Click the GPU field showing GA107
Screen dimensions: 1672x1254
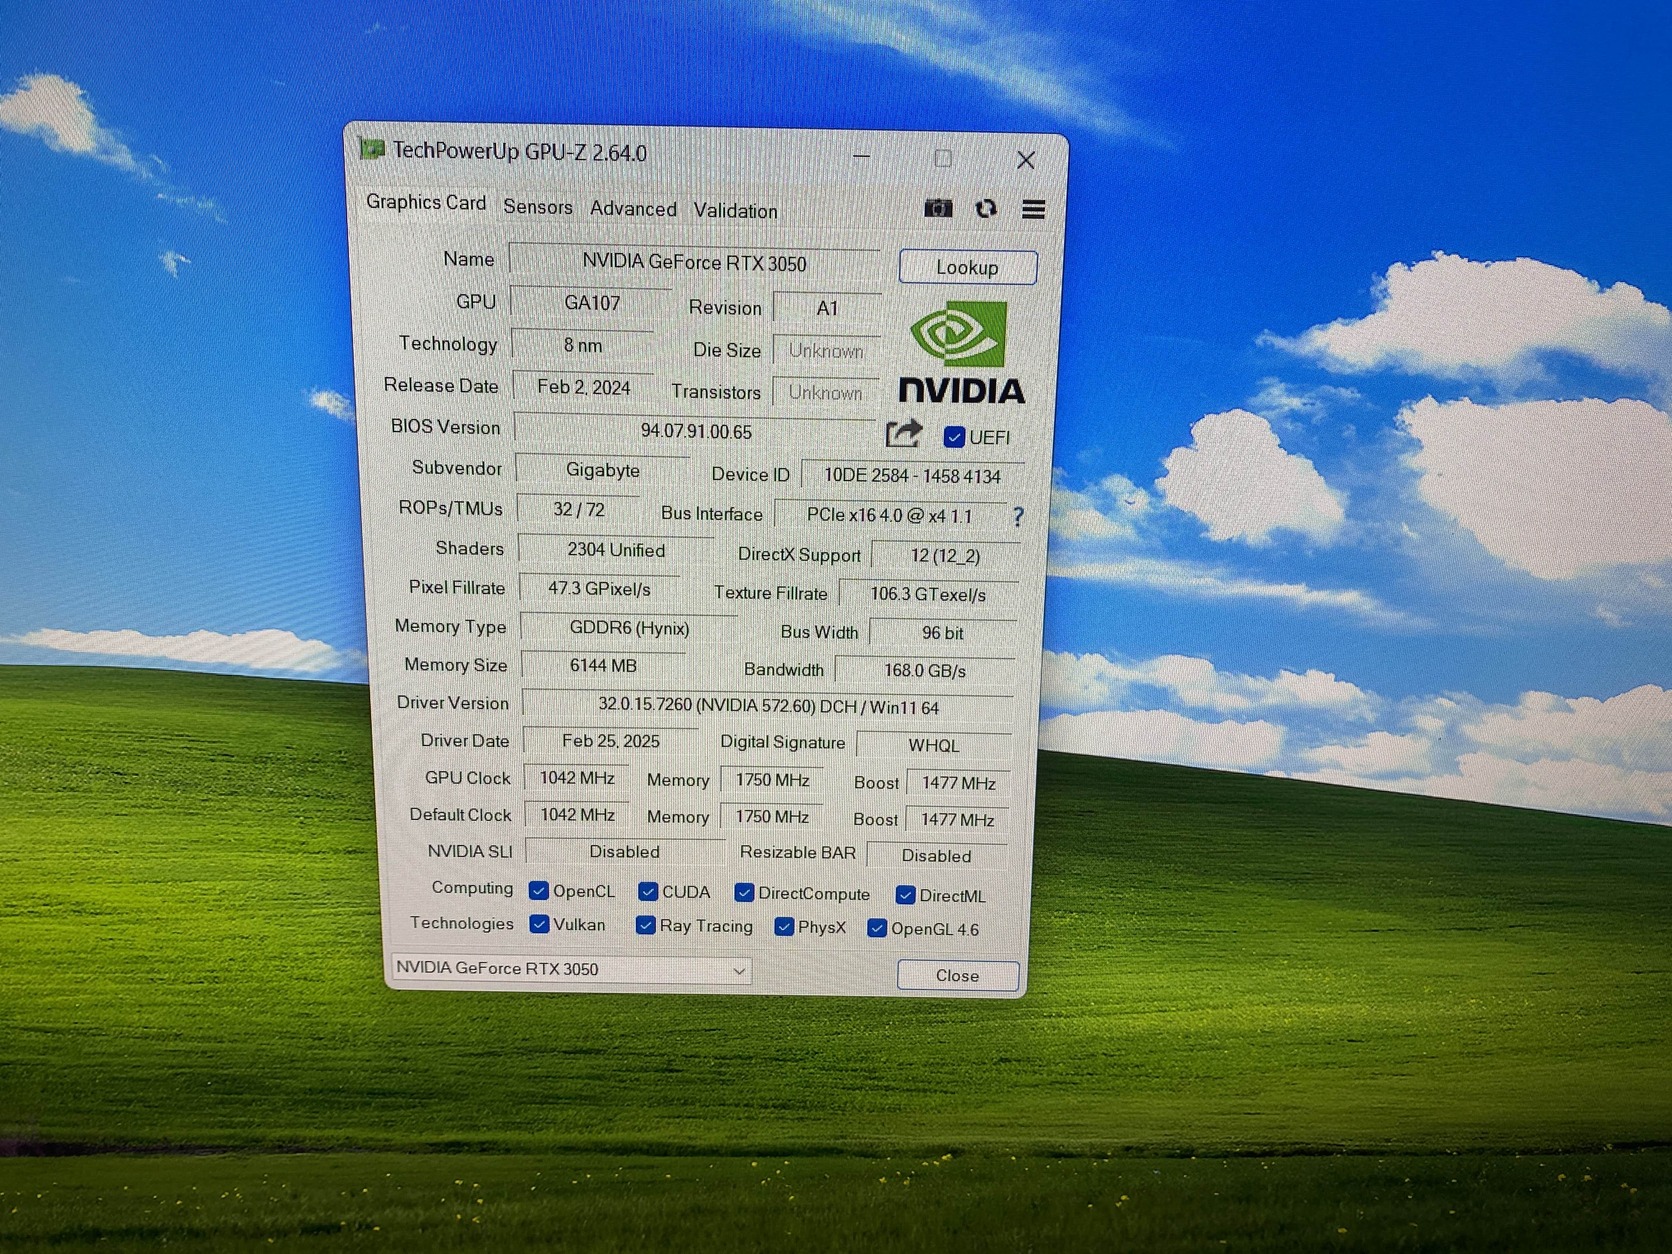tap(591, 303)
